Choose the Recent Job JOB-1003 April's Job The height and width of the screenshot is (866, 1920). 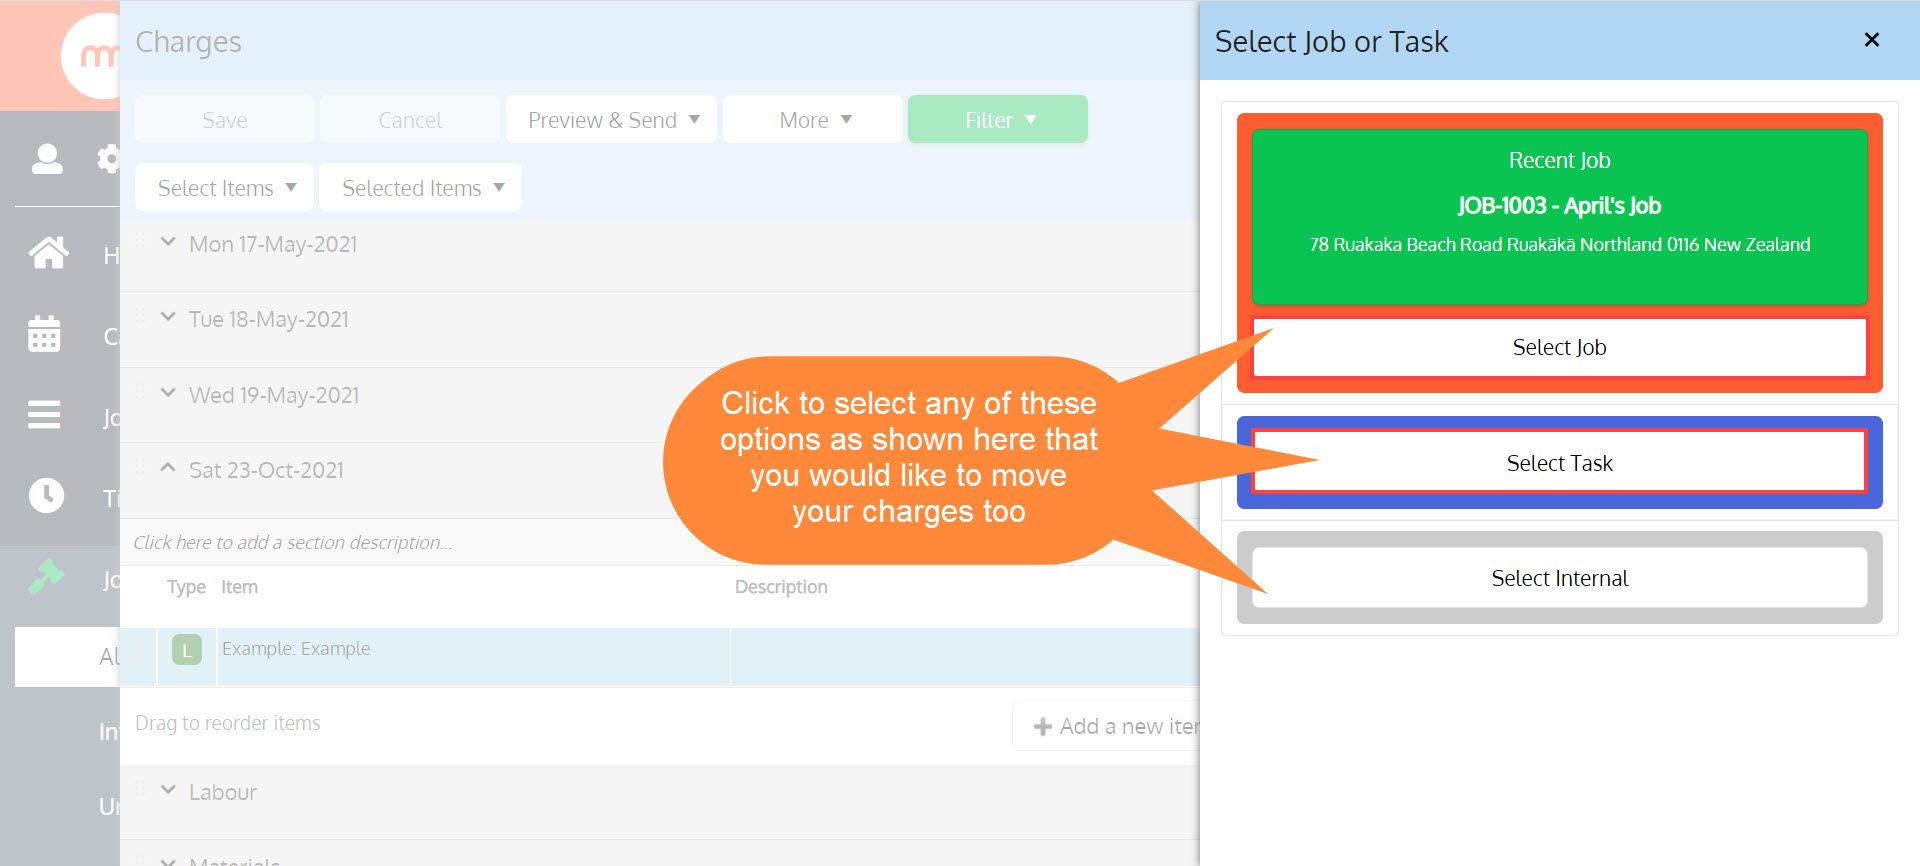1559,216
